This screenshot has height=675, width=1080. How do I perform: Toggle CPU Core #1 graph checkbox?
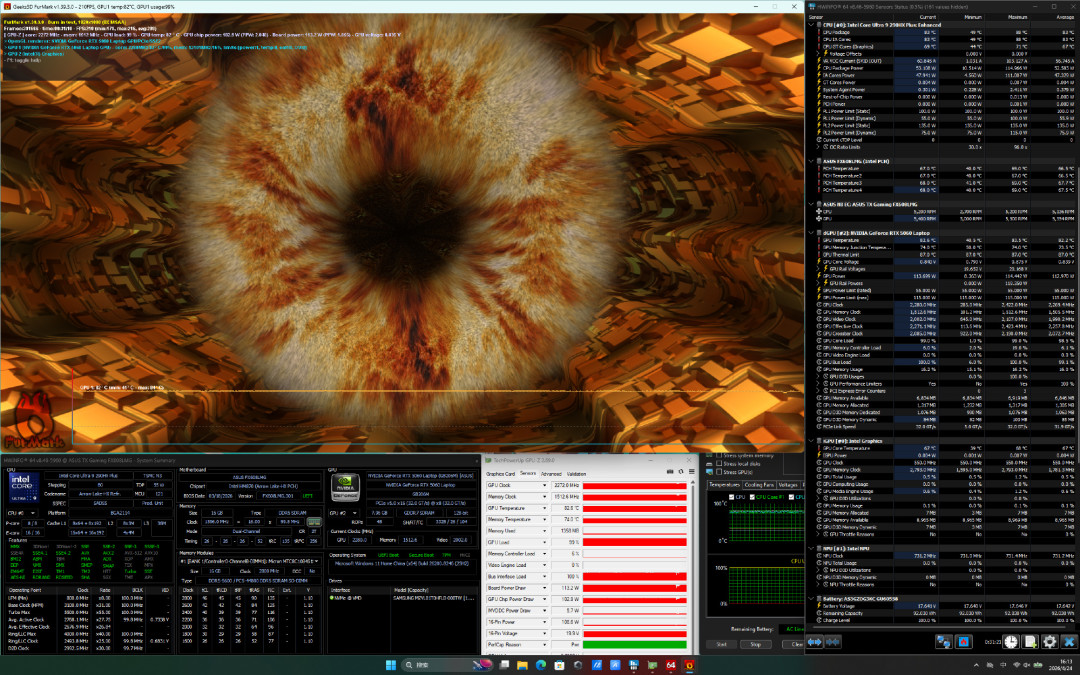coord(752,497)
